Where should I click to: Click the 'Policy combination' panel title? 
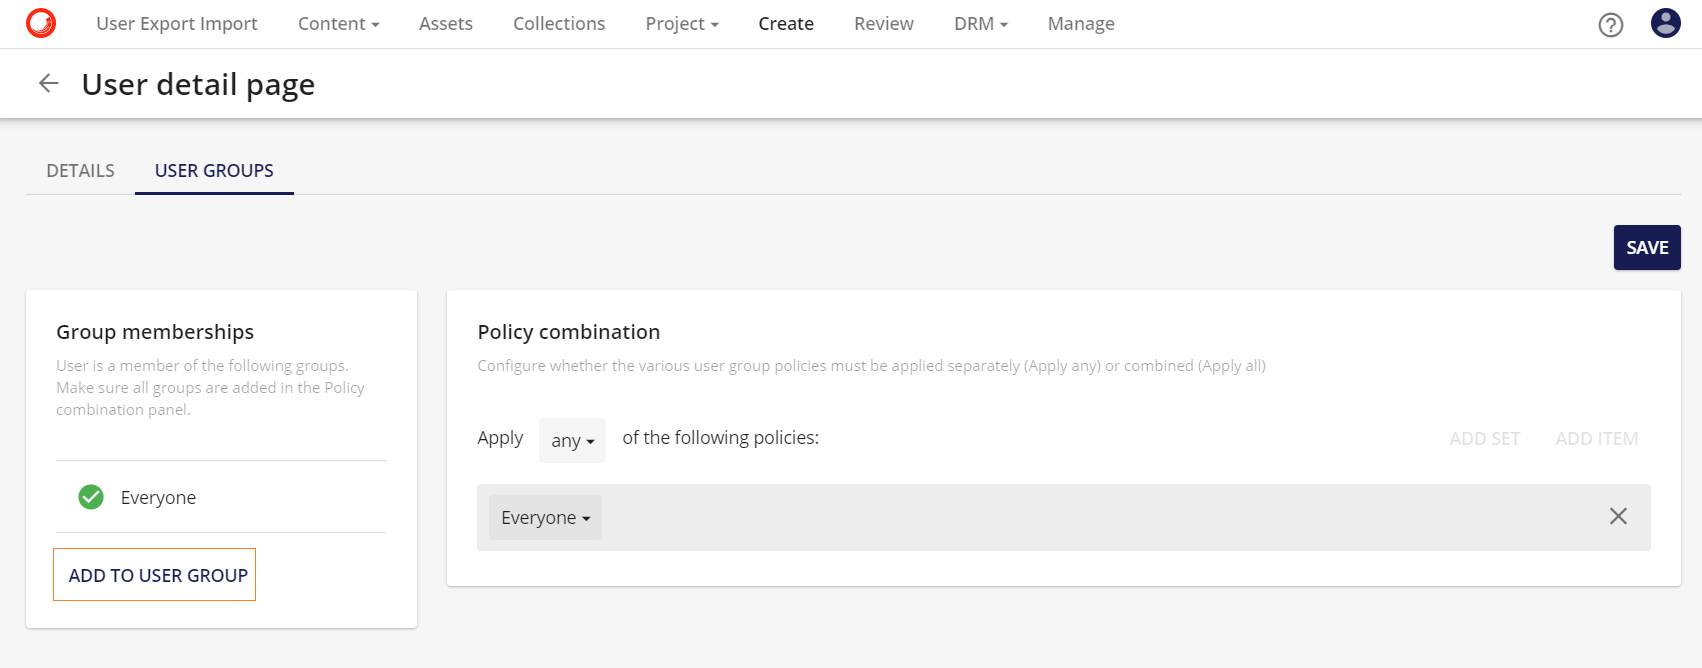click(569, 332)
